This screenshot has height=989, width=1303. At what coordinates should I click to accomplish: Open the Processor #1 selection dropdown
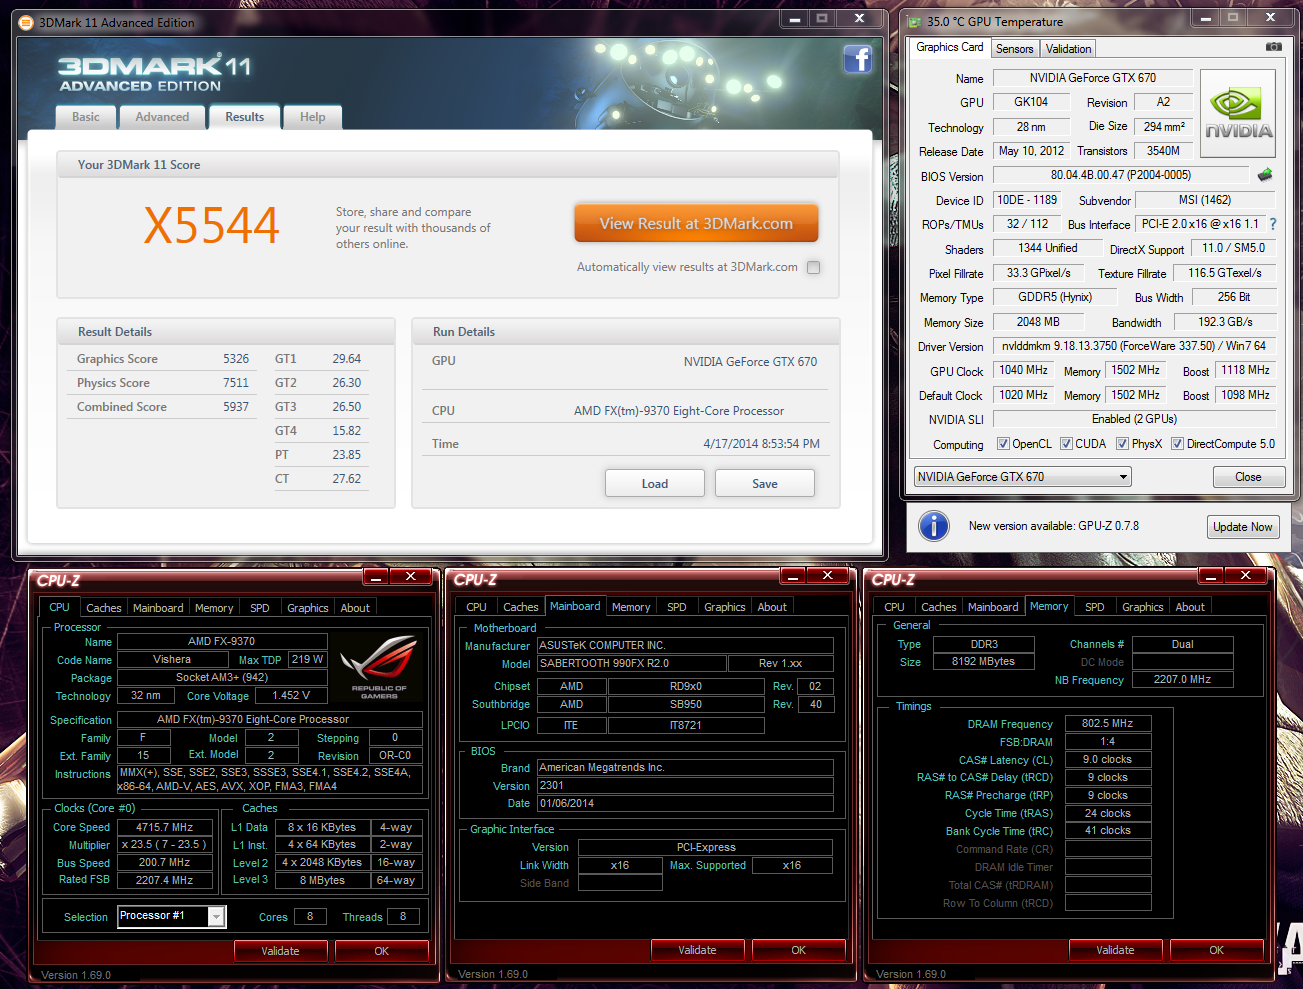click(x=172, y=916)
